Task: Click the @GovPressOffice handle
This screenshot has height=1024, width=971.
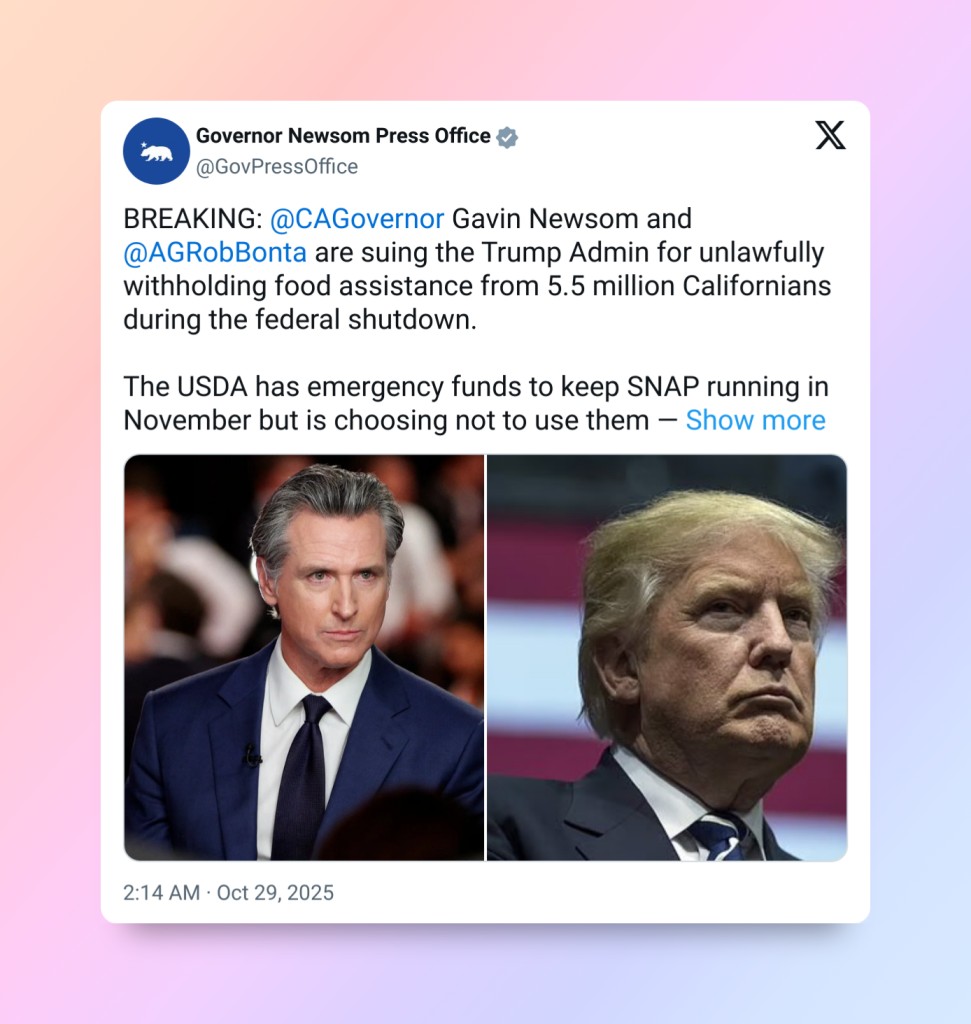Action: pos(277,167)
